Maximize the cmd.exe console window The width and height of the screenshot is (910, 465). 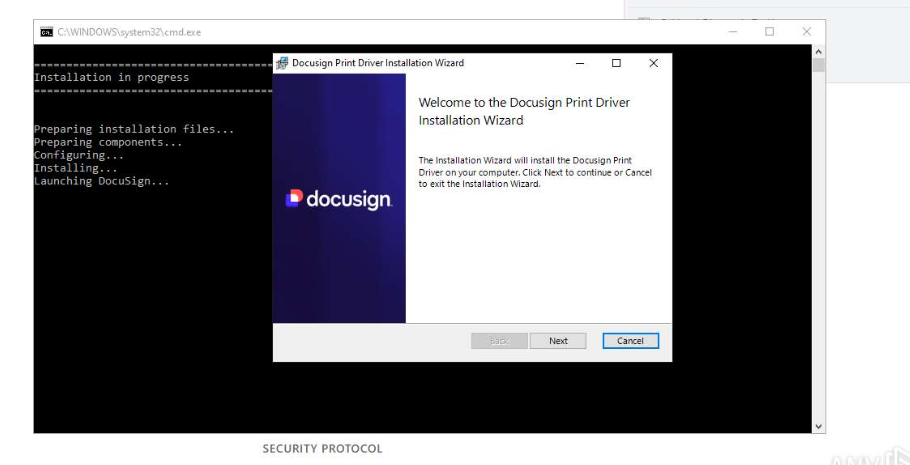(769, 32)
